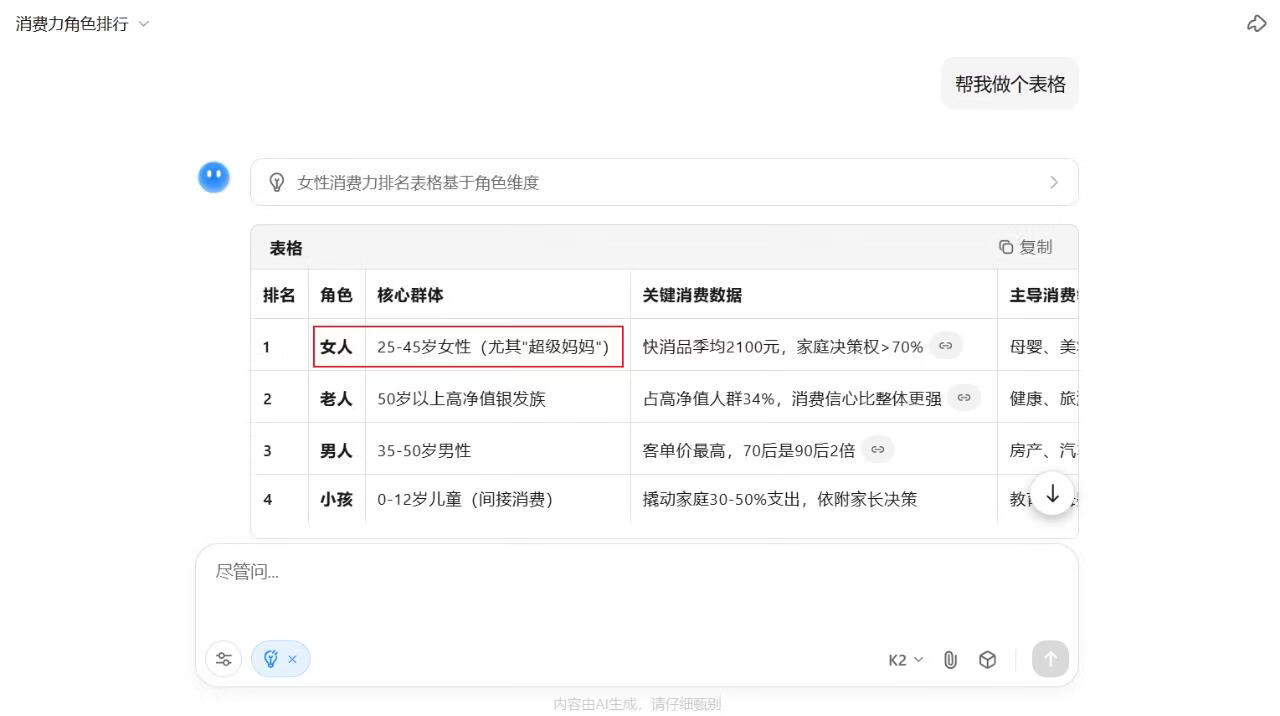
Task: Open the link icon beside 2100元 data
Action: [945, 345]
